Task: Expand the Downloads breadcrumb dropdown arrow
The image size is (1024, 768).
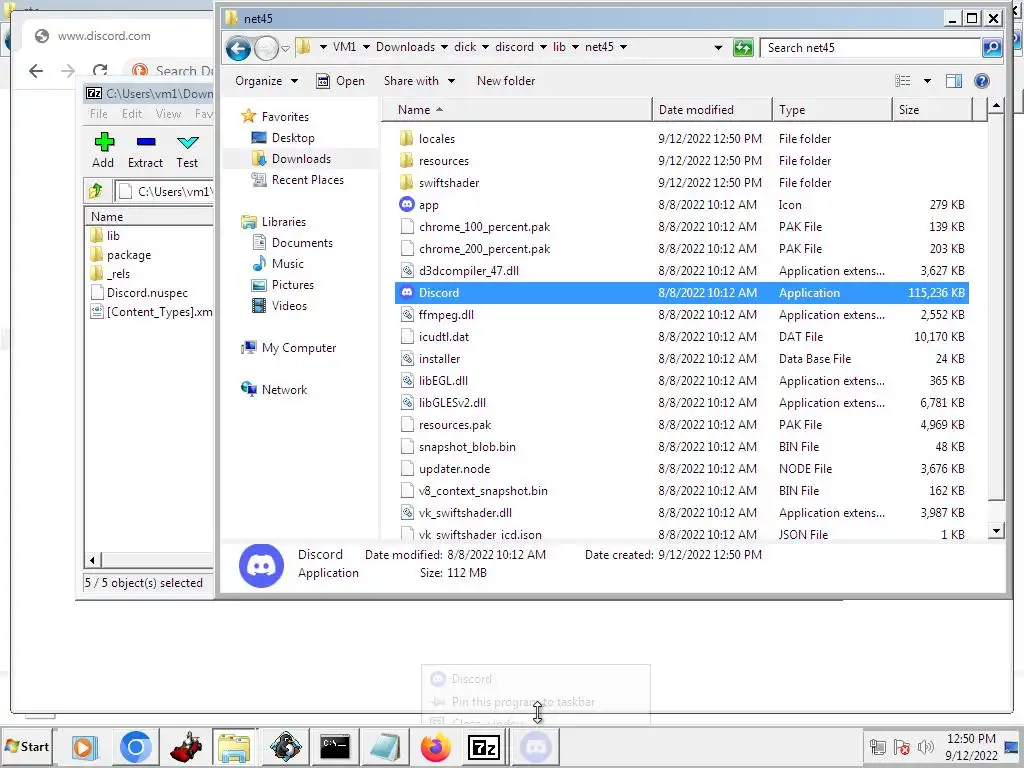Action: pos(444,47)
